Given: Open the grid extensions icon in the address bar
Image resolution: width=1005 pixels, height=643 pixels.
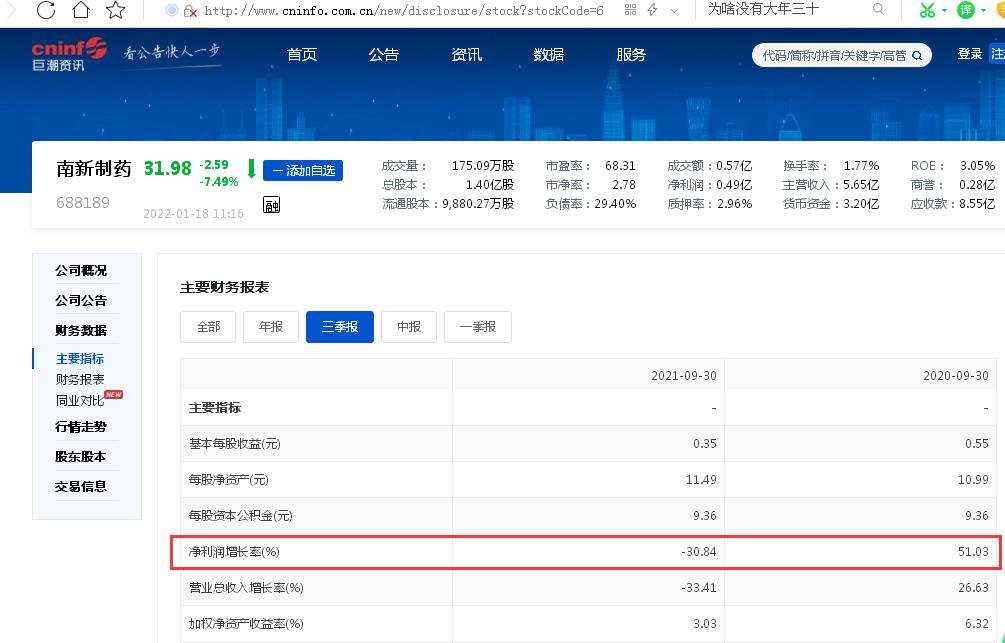Looking at the screenshot, I should click(x=631, y=10).
